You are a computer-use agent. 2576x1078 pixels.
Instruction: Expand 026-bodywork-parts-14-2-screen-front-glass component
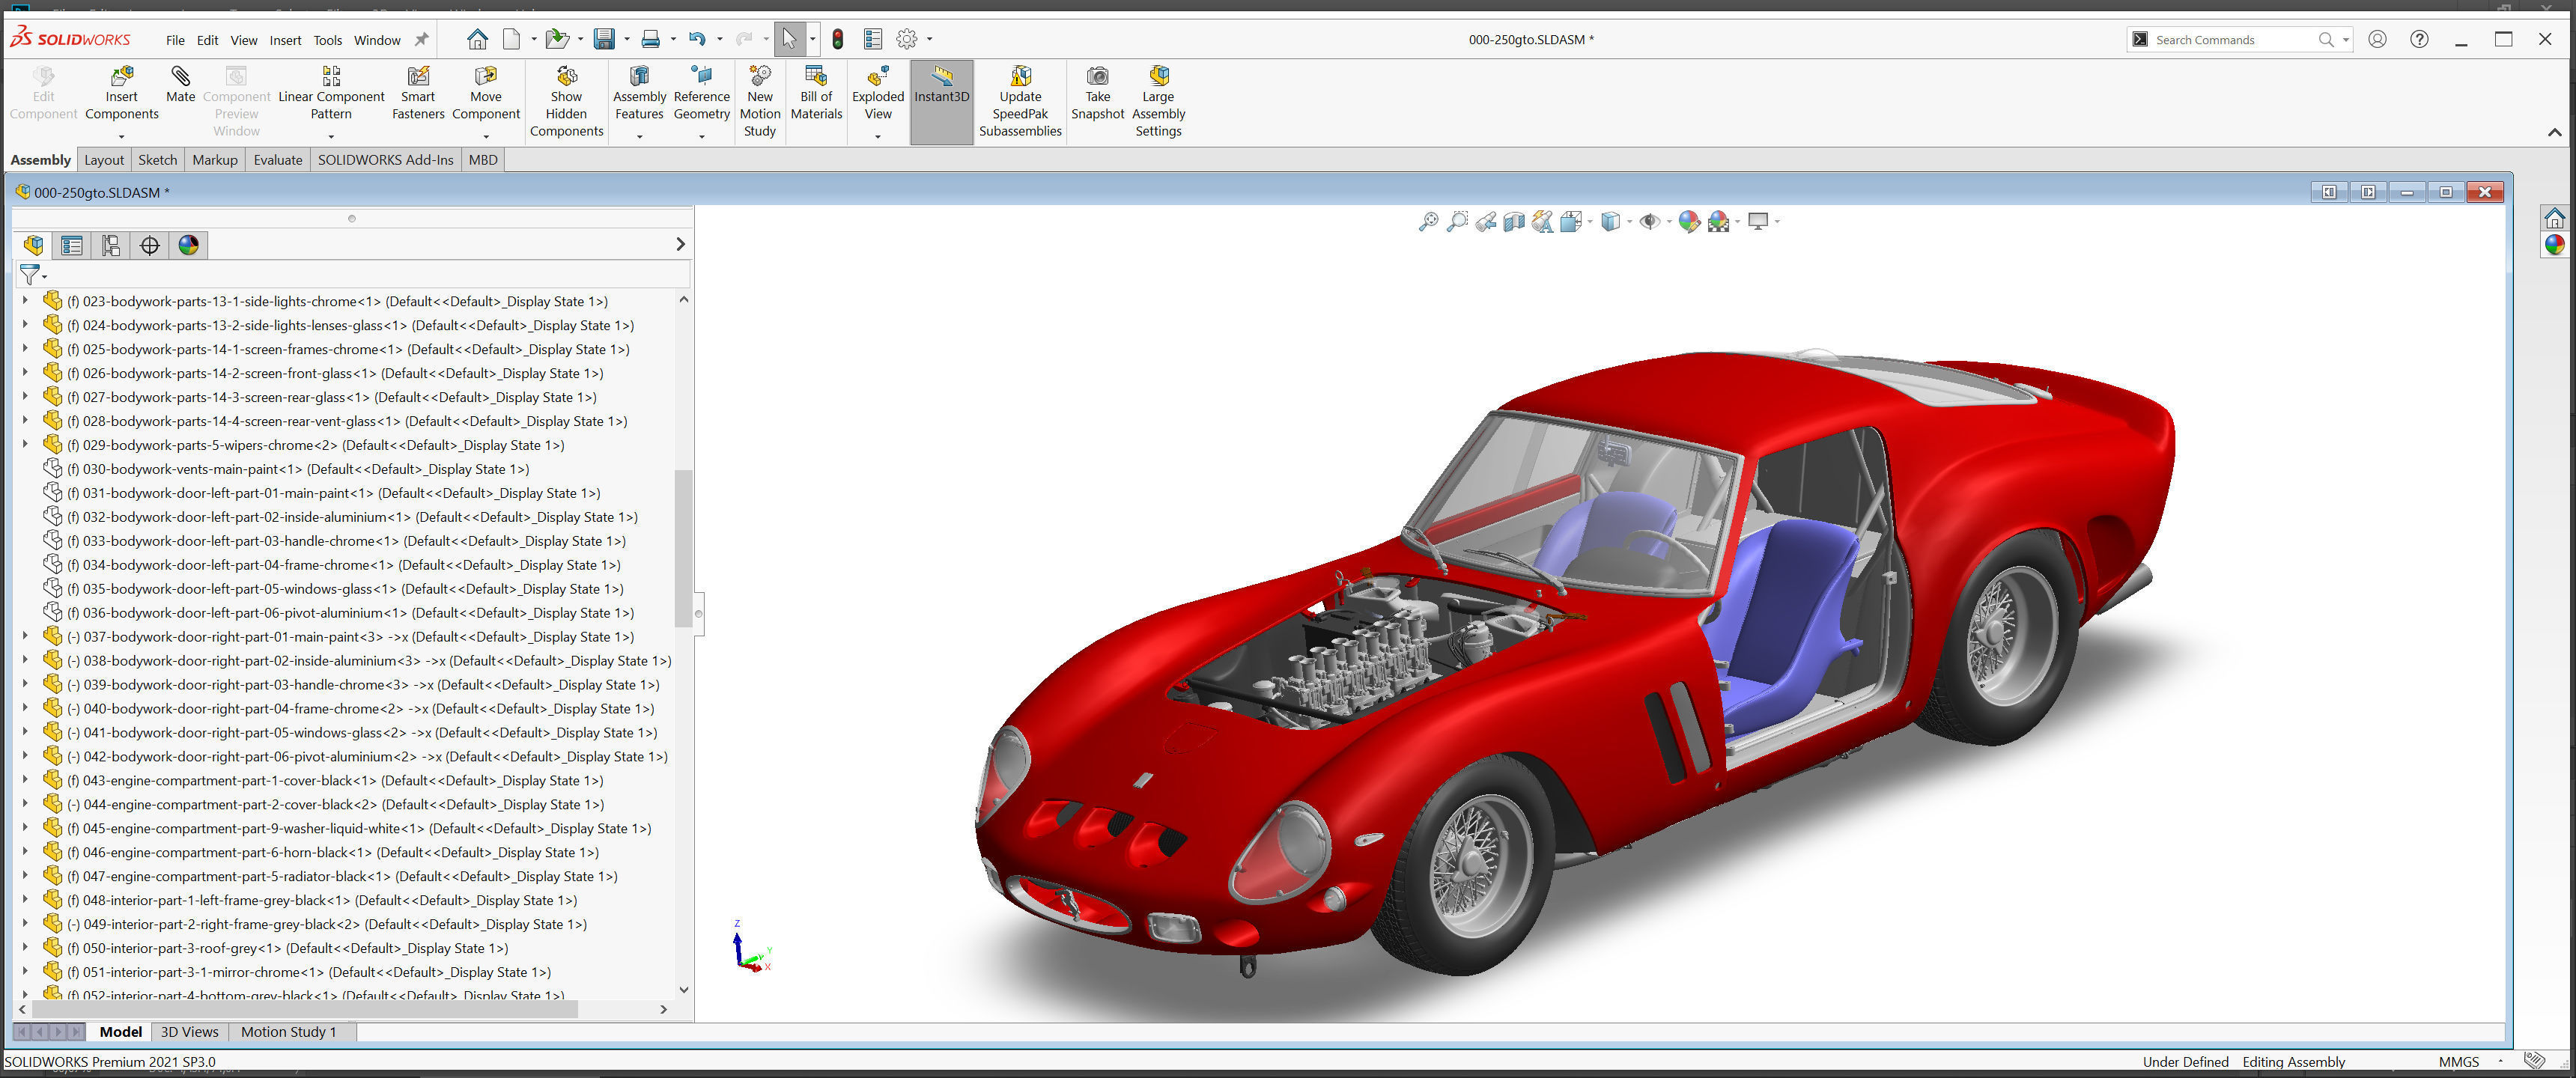pos(25,372)
